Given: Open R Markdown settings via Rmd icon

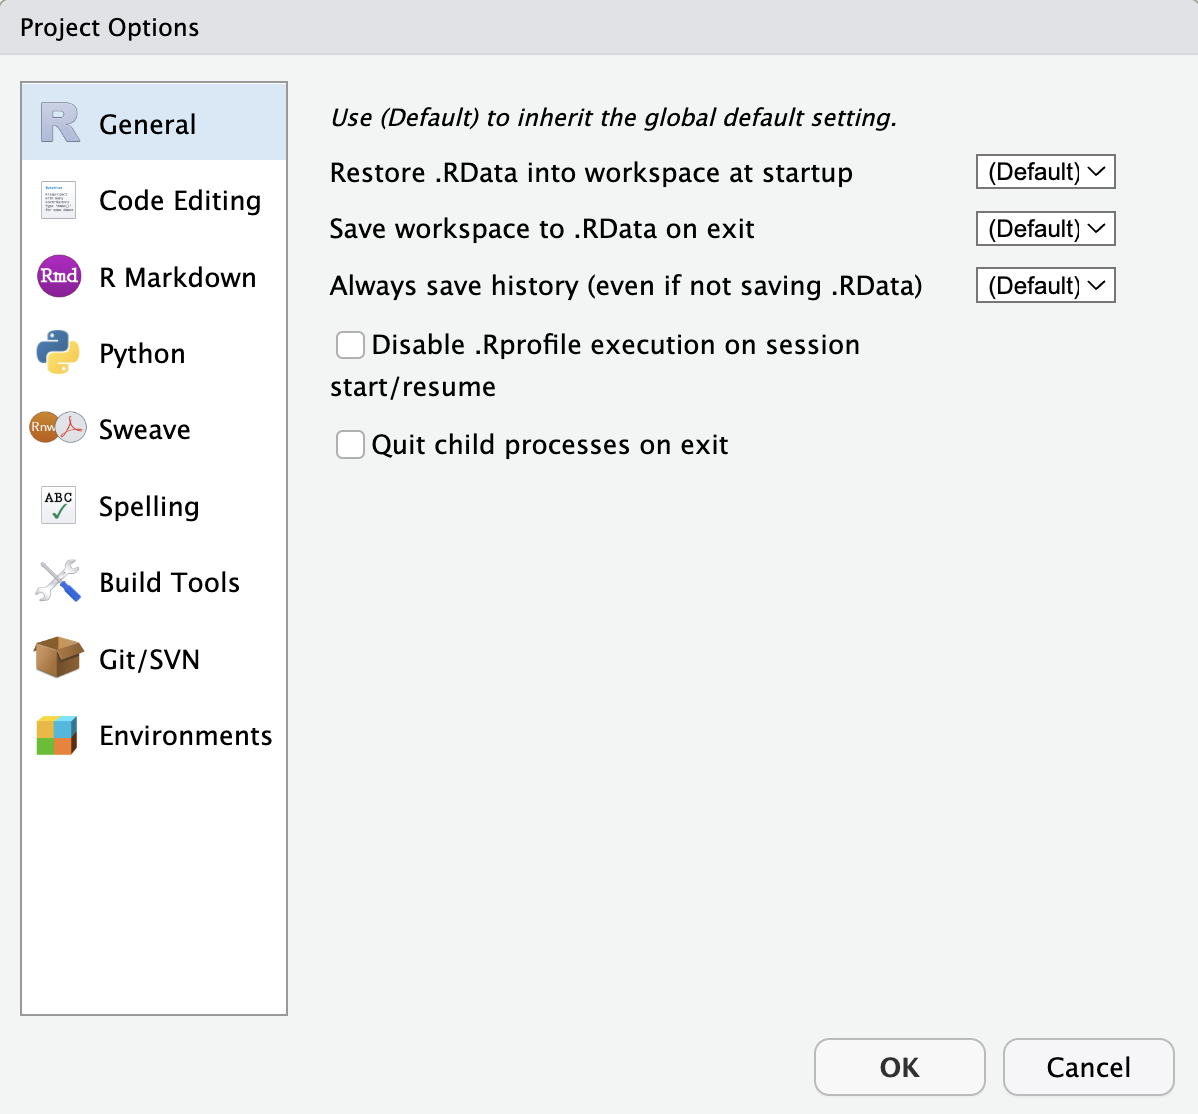Looking at the screenshot, I should coord(57,277).
